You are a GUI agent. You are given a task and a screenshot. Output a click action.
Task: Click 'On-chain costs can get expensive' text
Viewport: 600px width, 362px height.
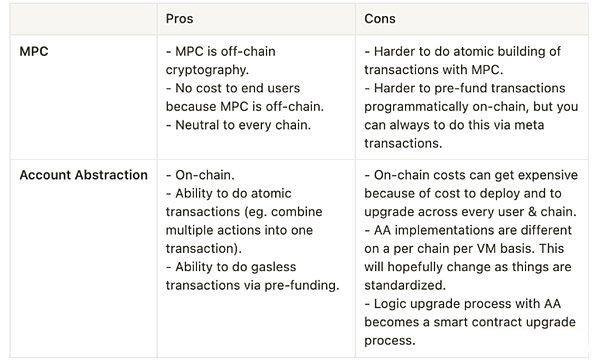tap(476, 175)
